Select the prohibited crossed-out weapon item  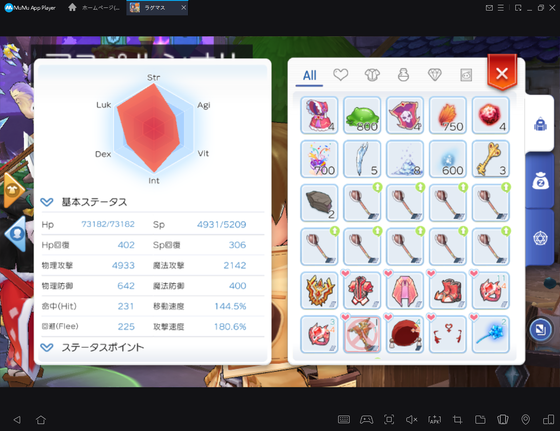(362, 334)
